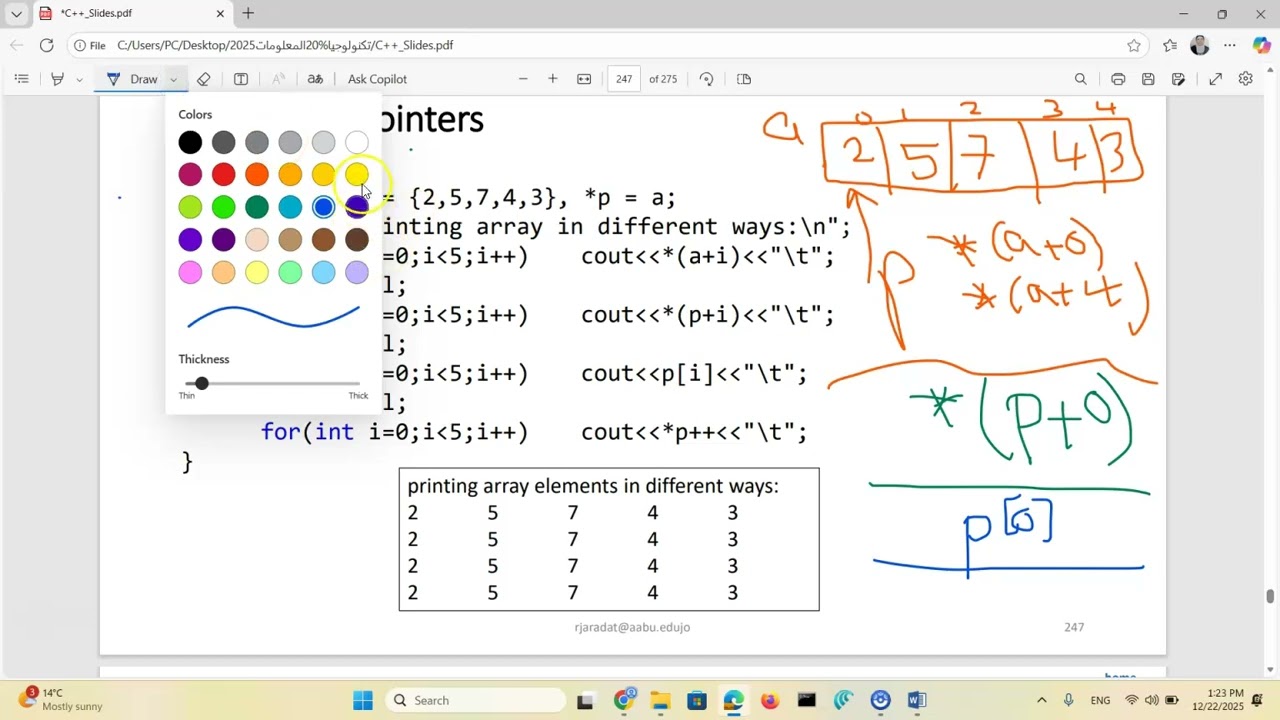The width and height of the screenshot is (1280, 720).
Task: Select the Erase tool
Action: pos(204,79)
